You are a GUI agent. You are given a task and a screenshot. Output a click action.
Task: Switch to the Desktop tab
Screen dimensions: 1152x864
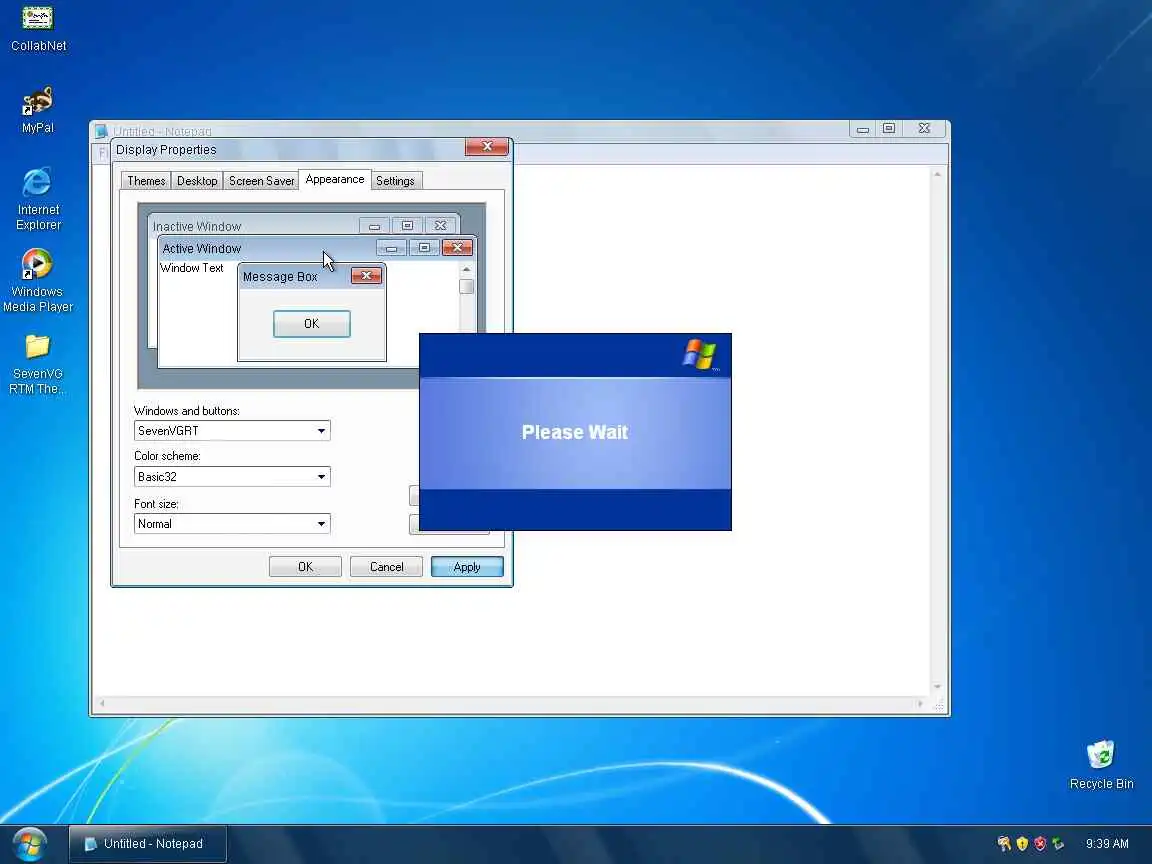(197, 181)
